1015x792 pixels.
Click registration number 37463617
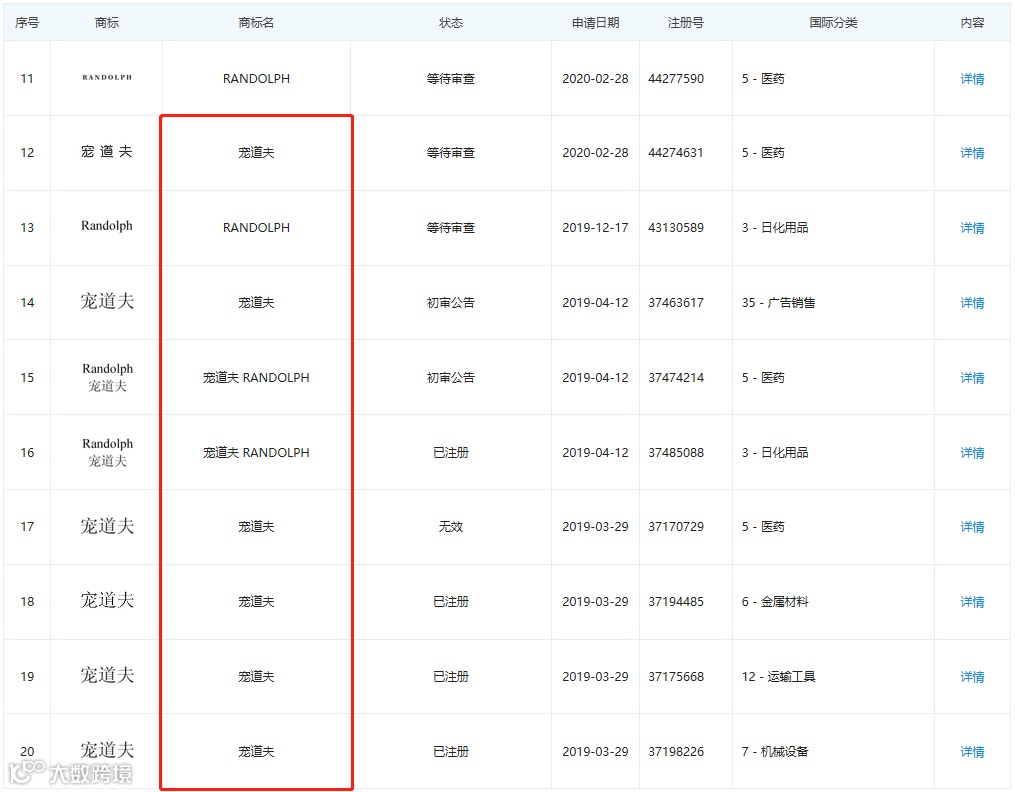(676, 303)
